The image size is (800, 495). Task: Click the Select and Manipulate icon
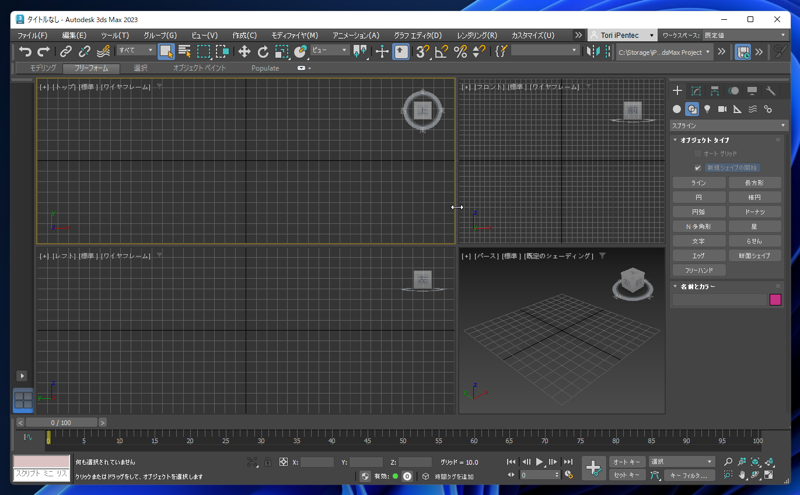click(382, 52)
